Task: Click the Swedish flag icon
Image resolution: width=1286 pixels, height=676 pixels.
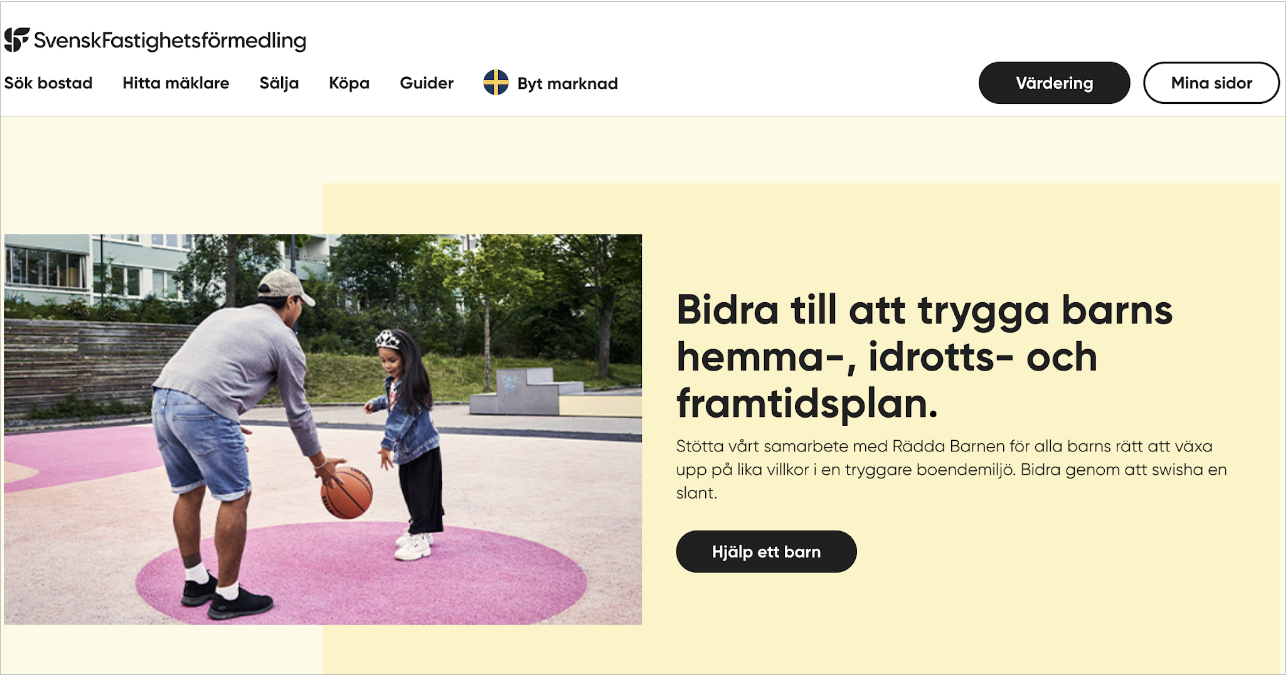Action: pyautogui.click(x=496, y=83)
